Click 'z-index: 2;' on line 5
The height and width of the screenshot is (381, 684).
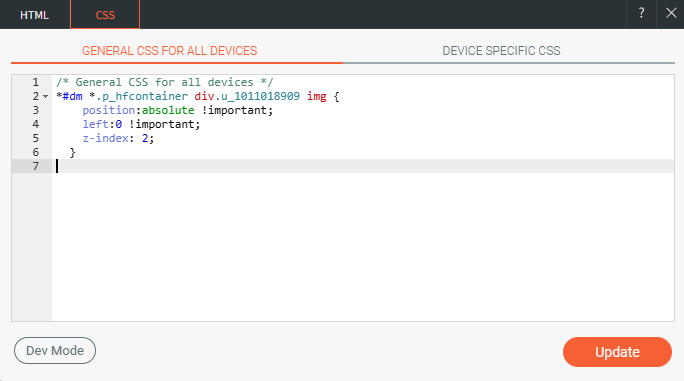pyautogui.click(x=118, y=138)
